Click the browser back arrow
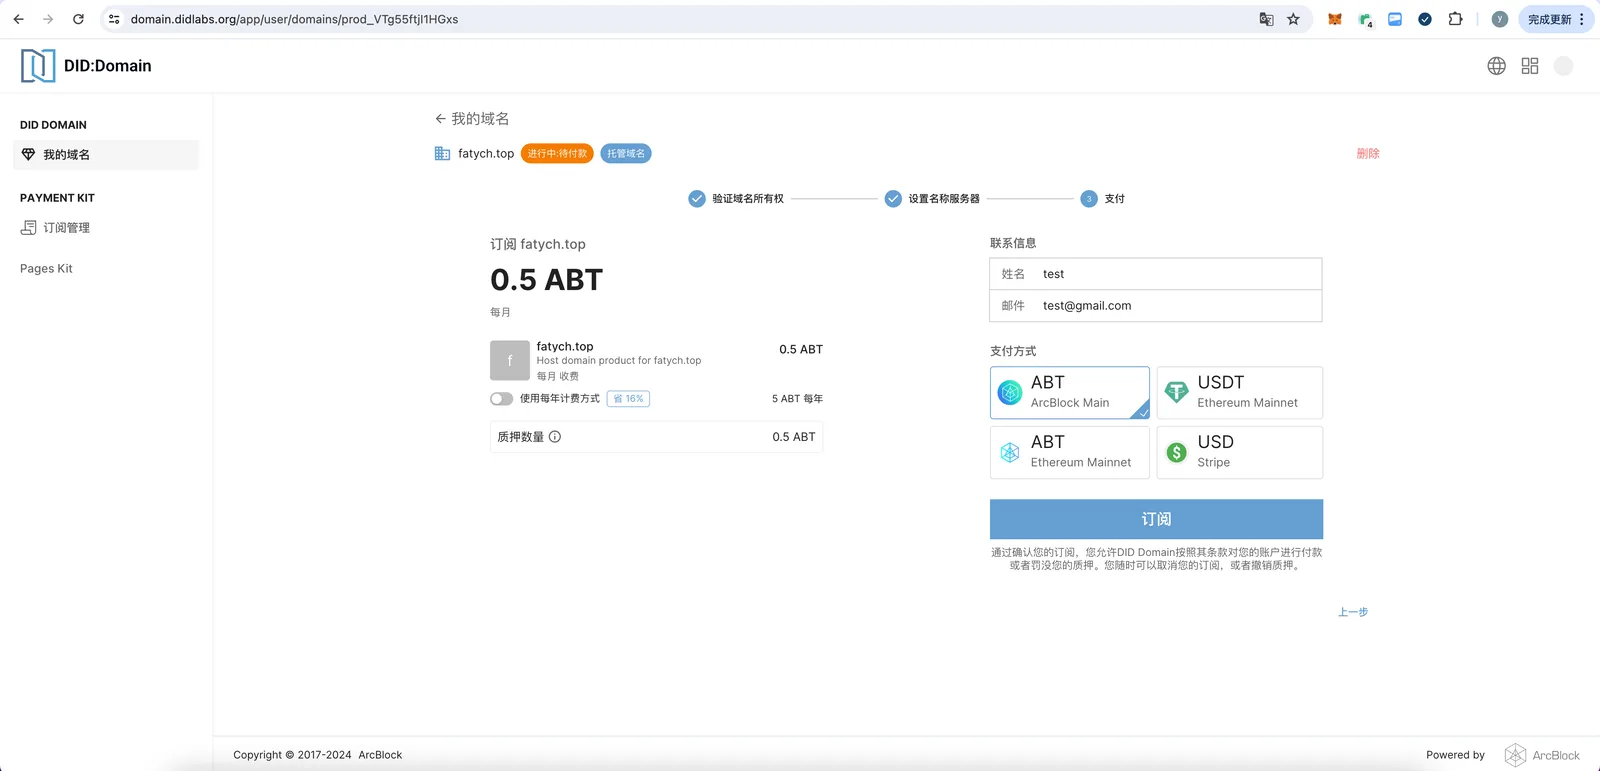This screenshot has height=771, width=1600. coord(19,19)
